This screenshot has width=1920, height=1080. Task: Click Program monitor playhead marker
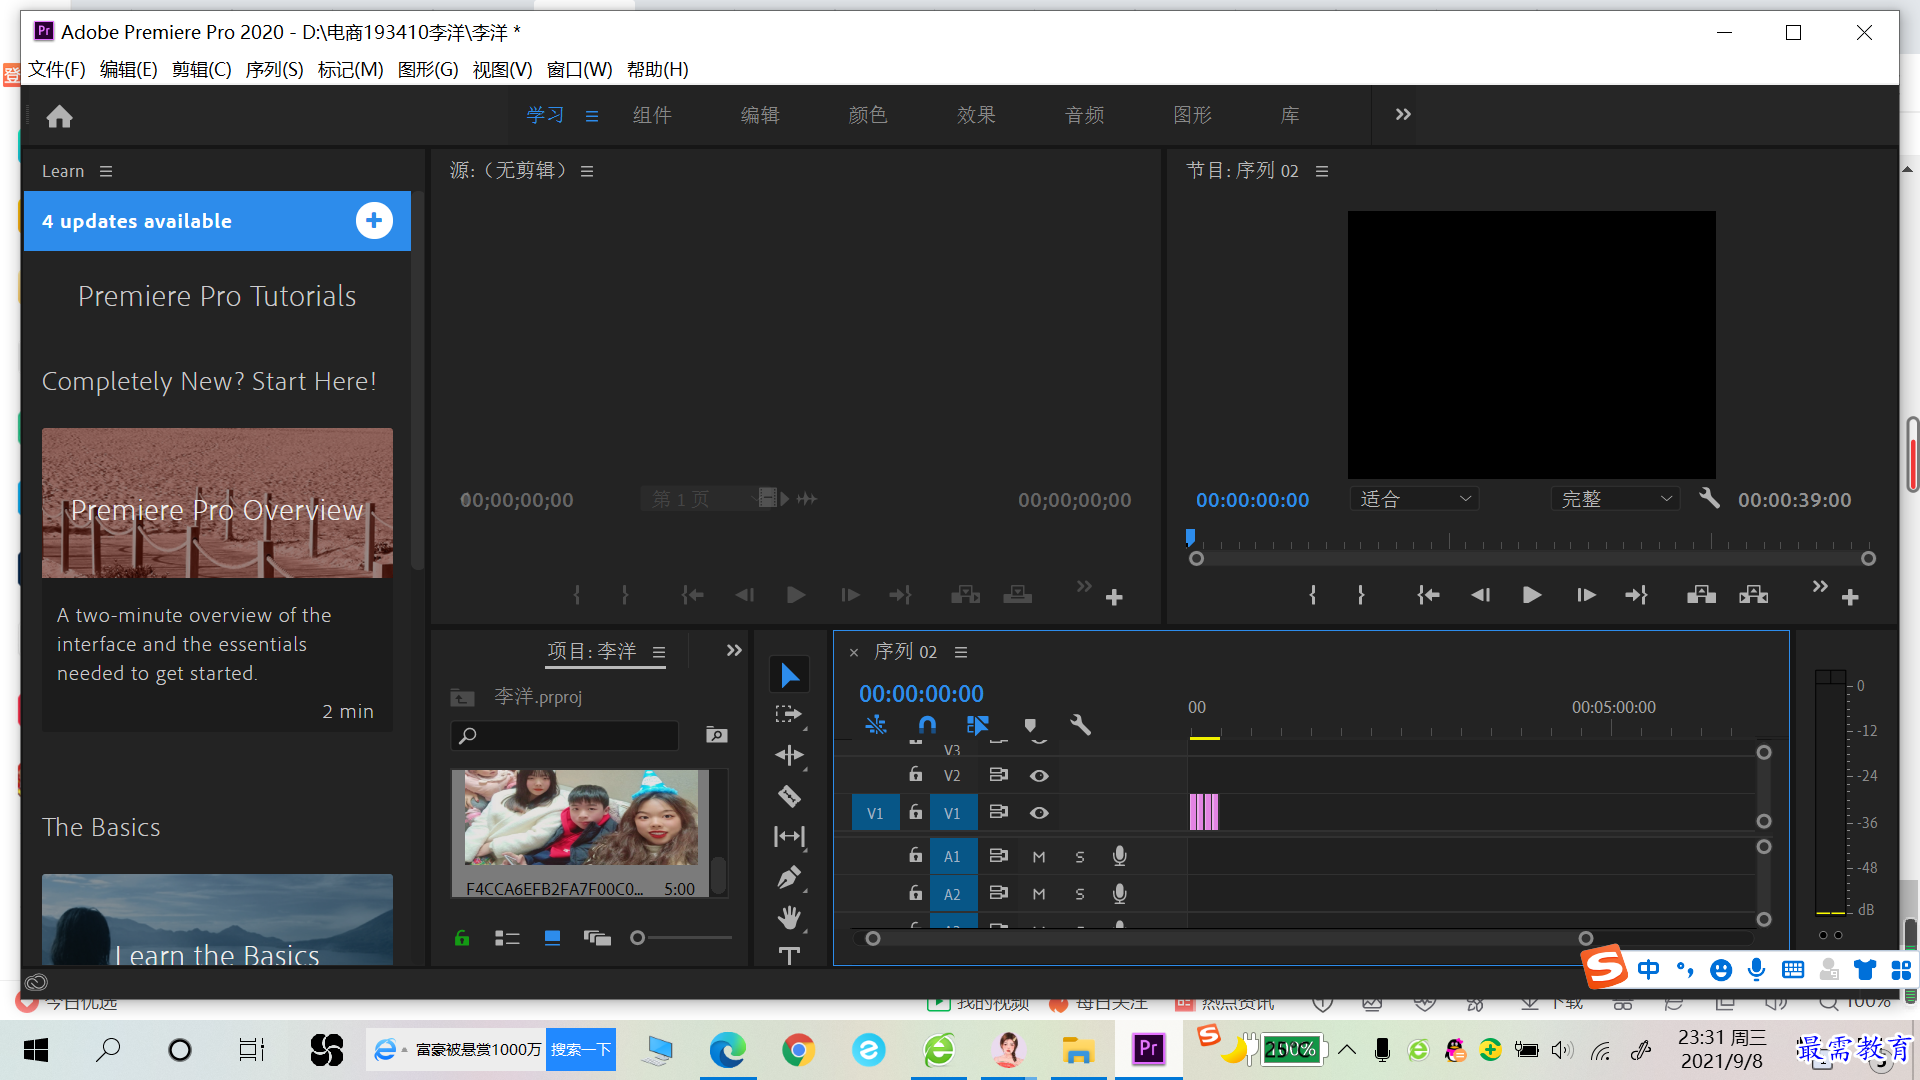(x=1190, y=537)
